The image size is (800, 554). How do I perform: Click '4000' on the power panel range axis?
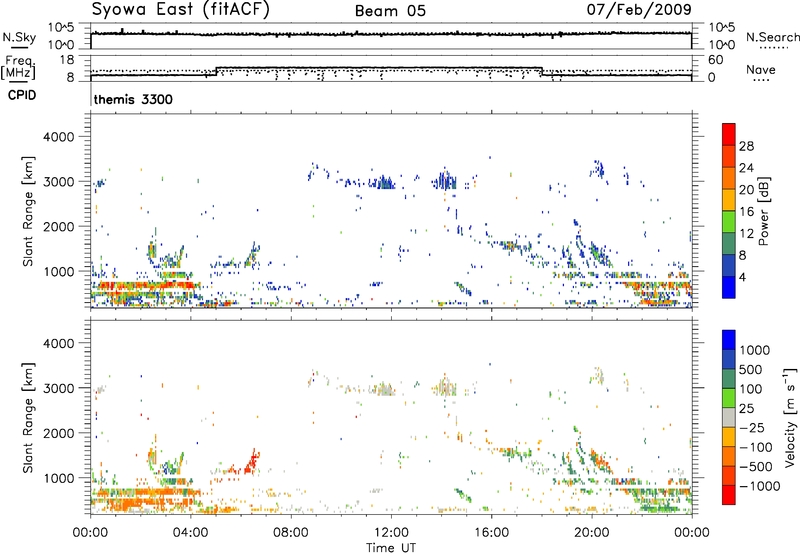pos(59,137)
